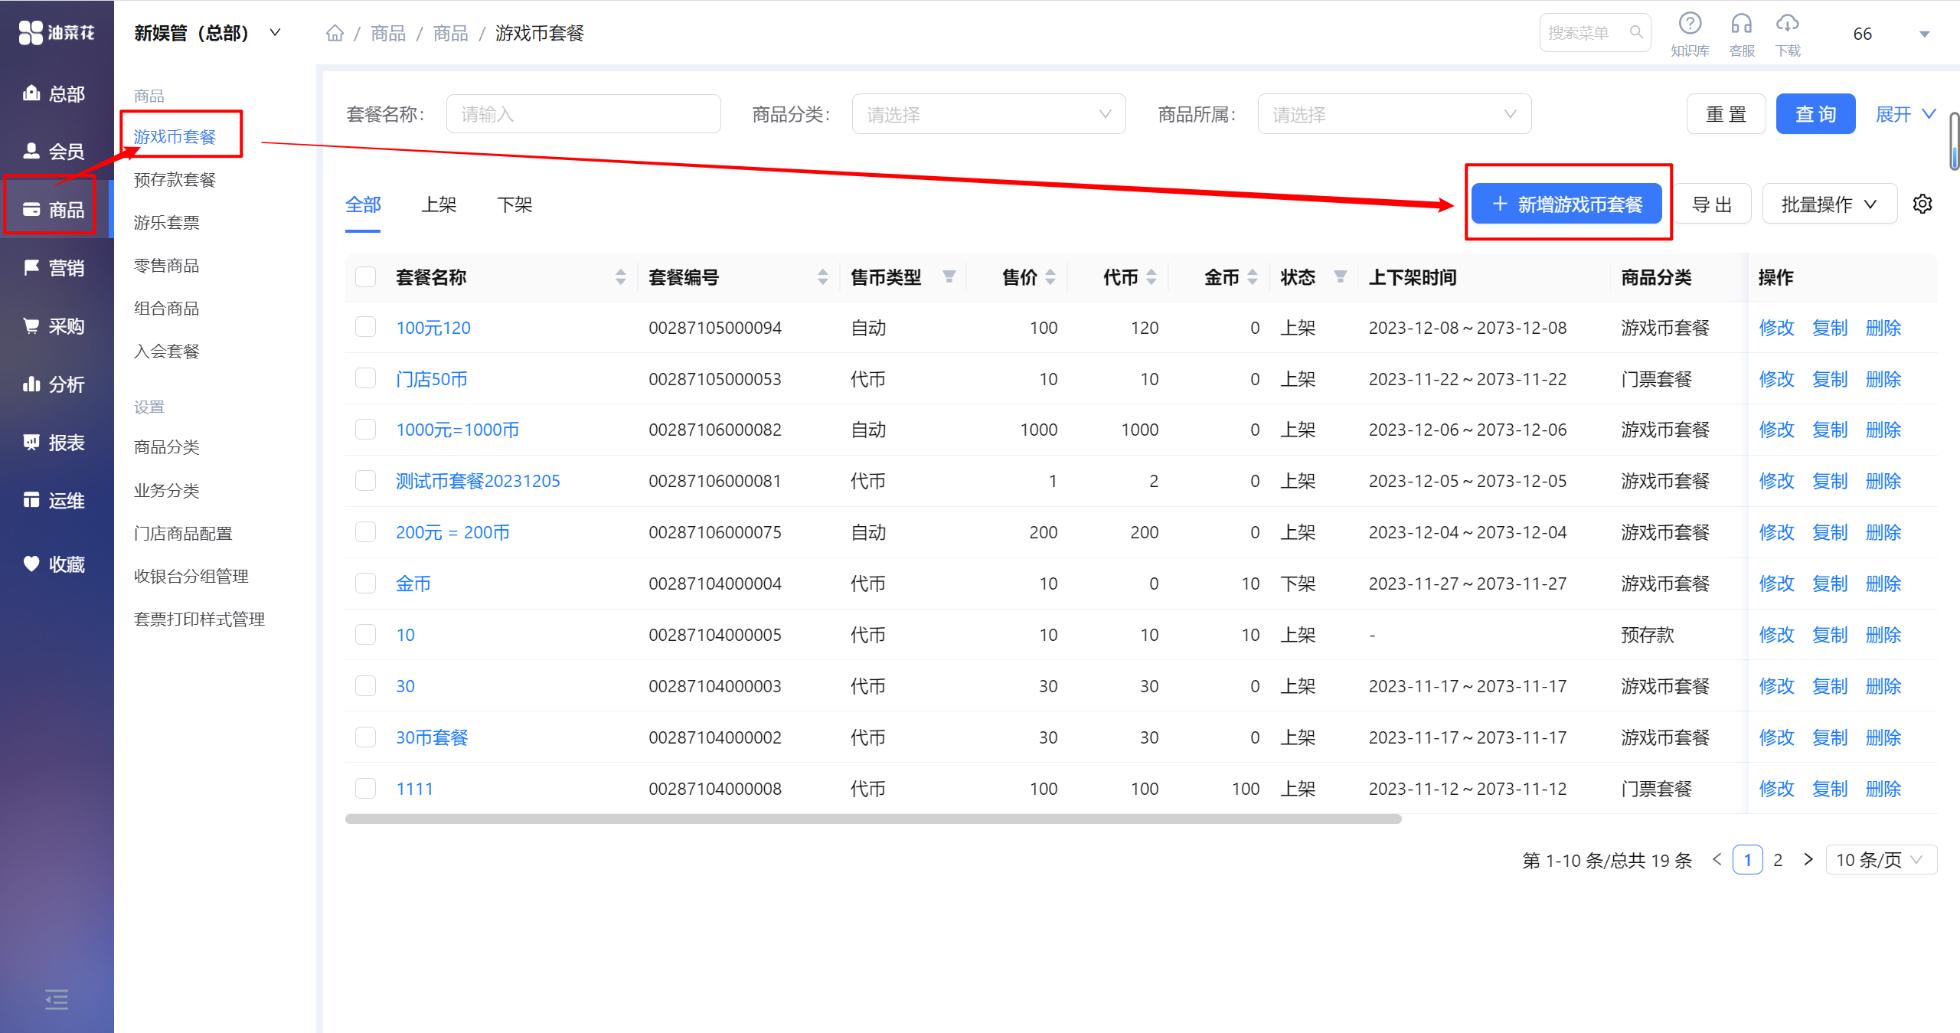This screenshot has width=1960, height=1033.
Task: Open the 知识库 help icon
Action: pyautogui.click(x=1689, y=24)
